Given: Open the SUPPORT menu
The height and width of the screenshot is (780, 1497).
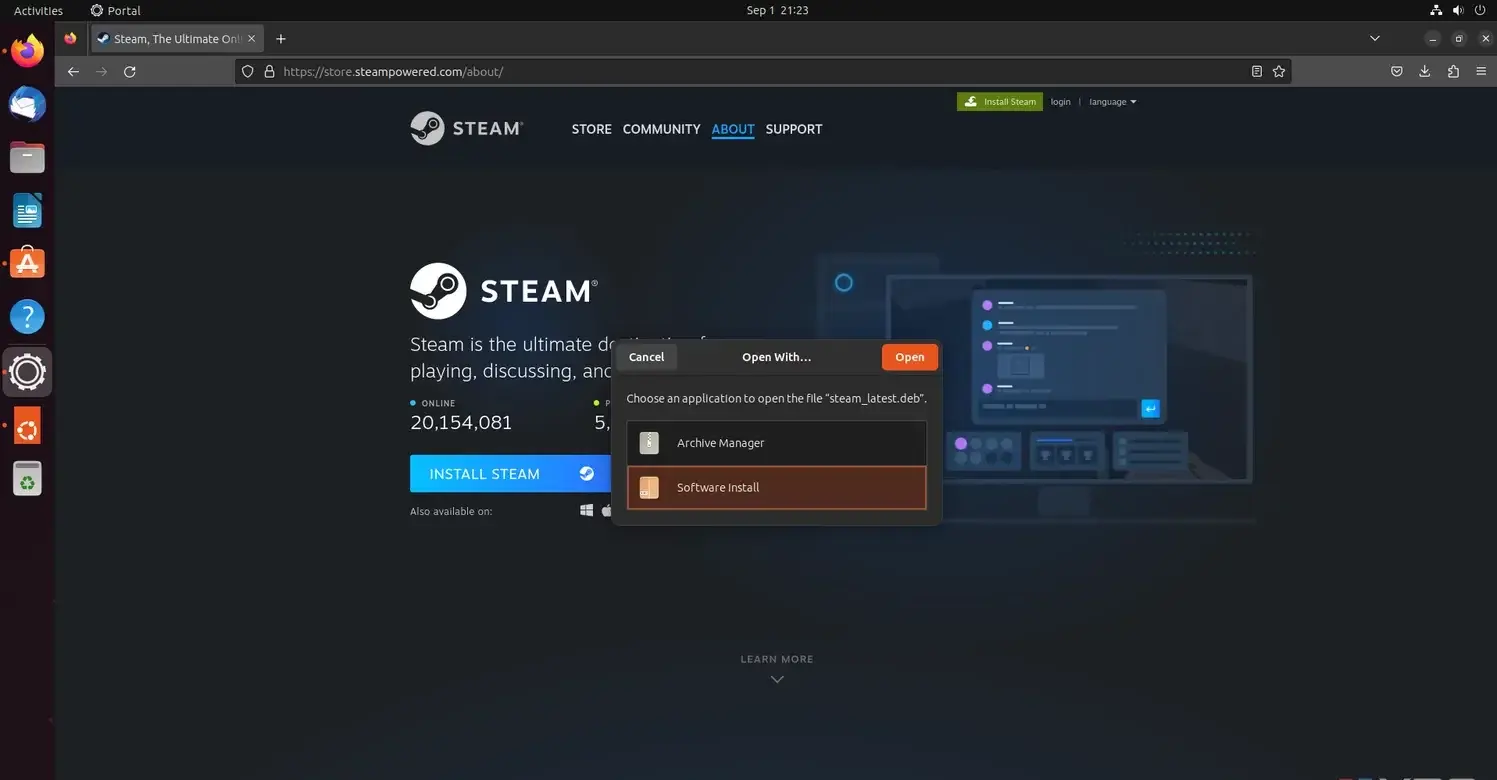Looking at the screenshot, I should (794, 129).
